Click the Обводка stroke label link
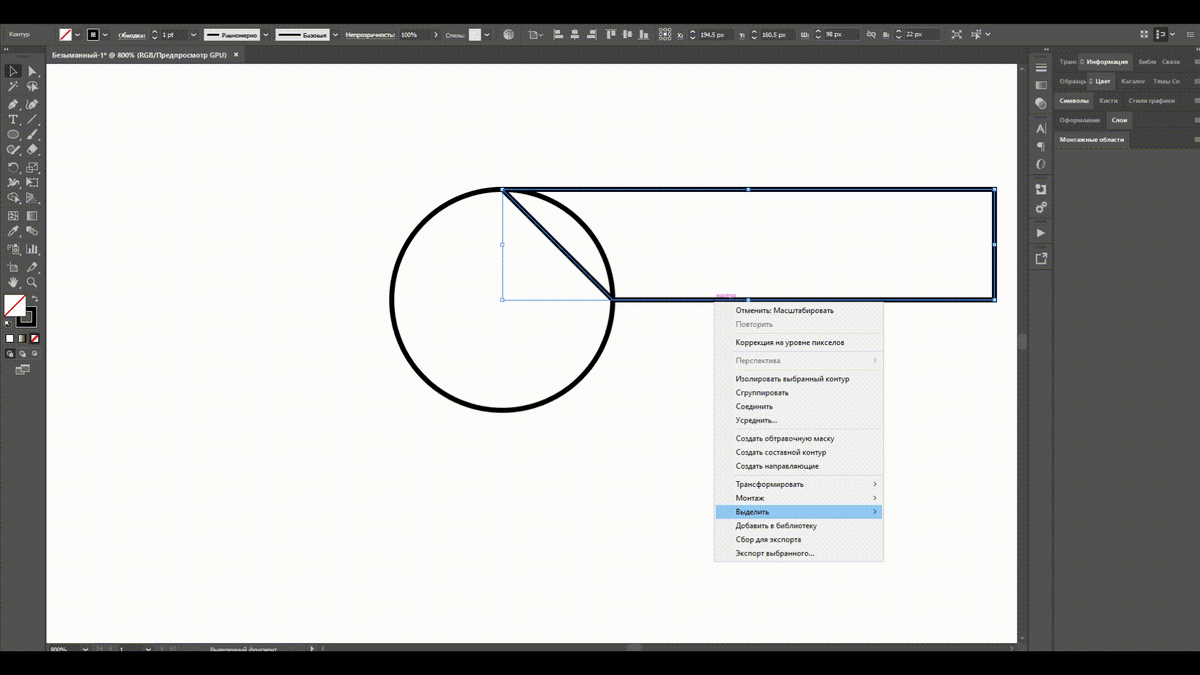1200x675 pixels. [x=131, y=35]
